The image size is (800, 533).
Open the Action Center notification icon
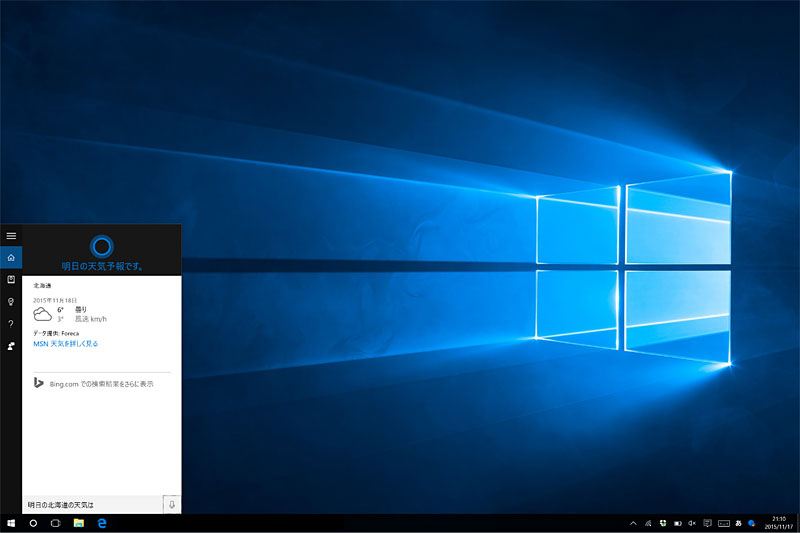coord(707,523)
